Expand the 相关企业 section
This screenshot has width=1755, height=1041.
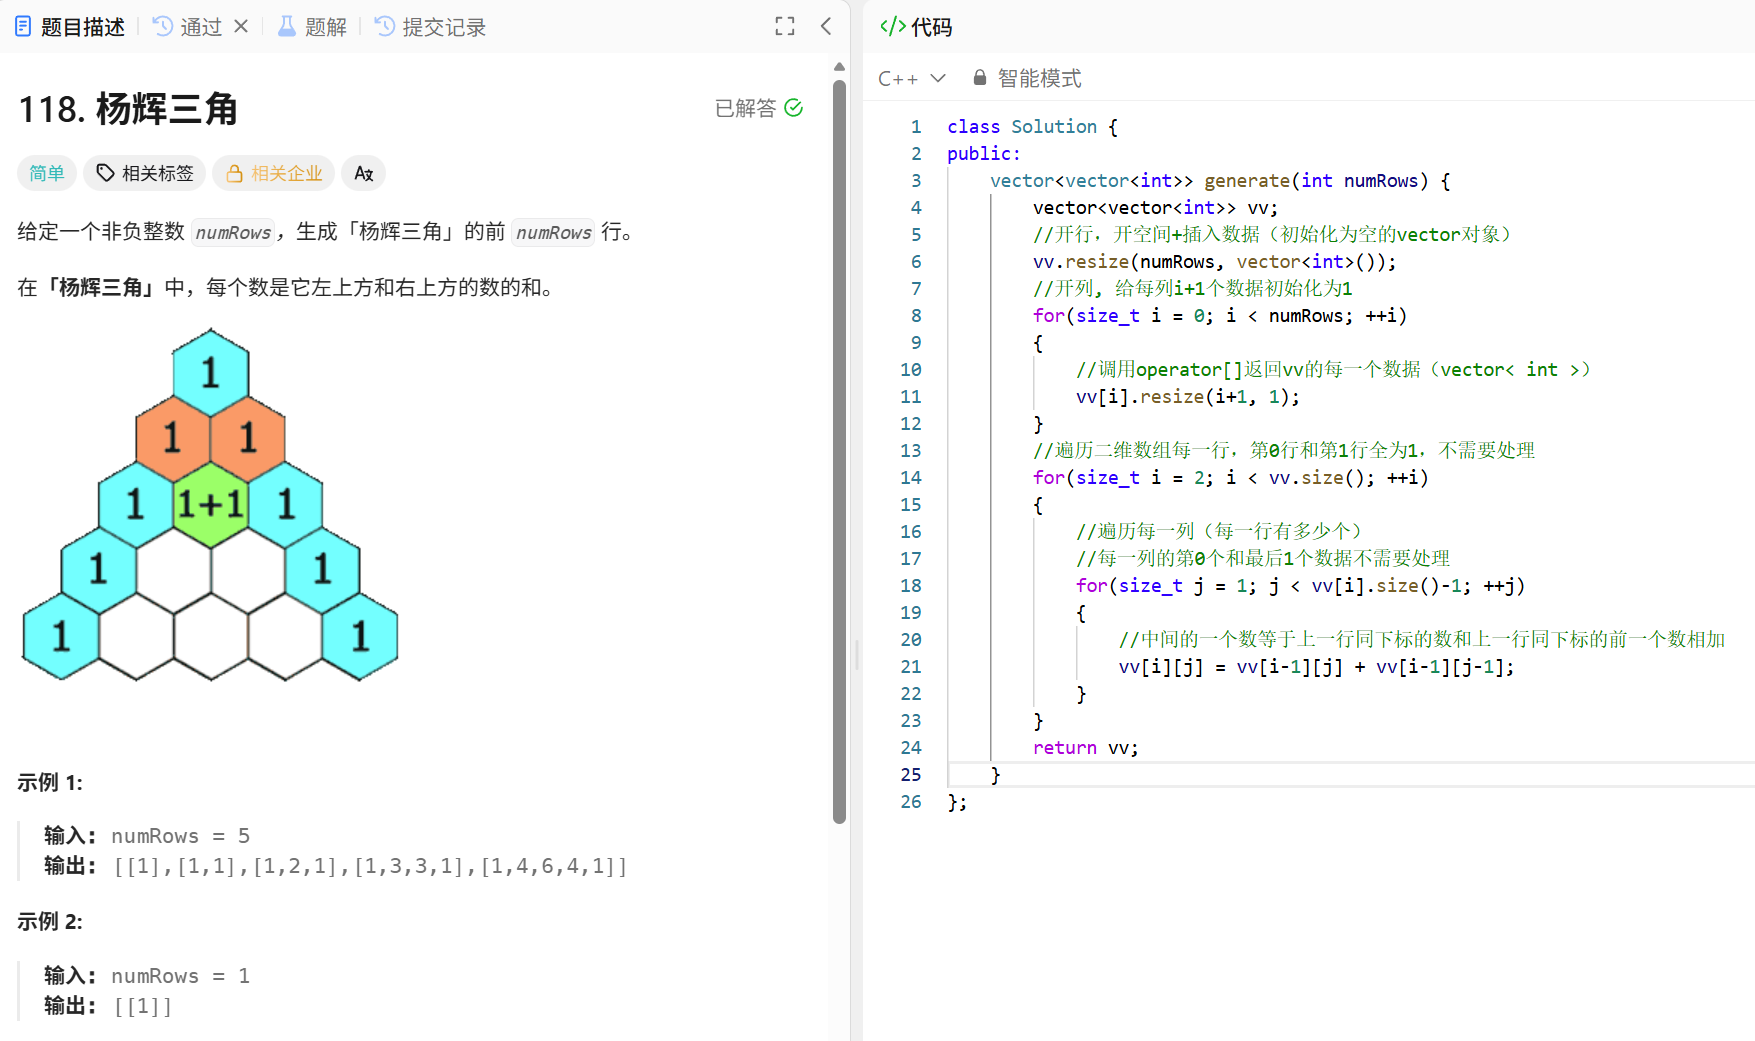pos(273,173)
